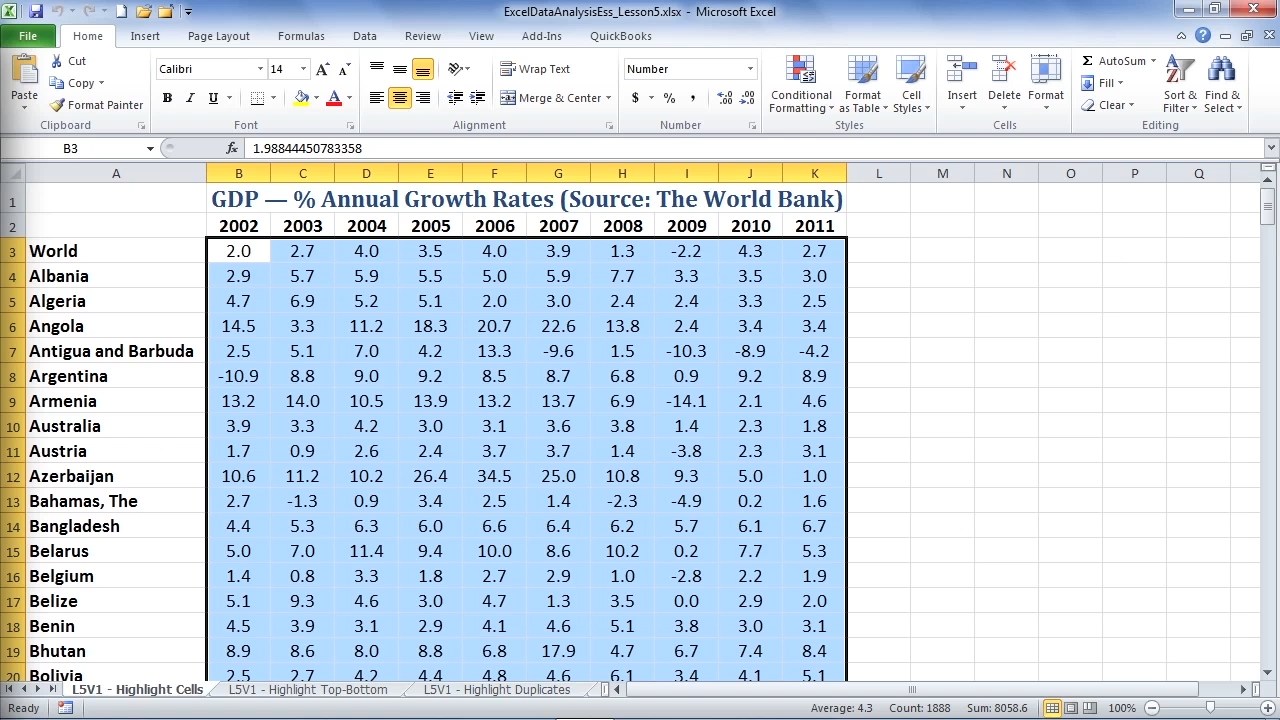Open the File tab
The width and height of the screenshot is (1280, 720).
pos(28,36)
